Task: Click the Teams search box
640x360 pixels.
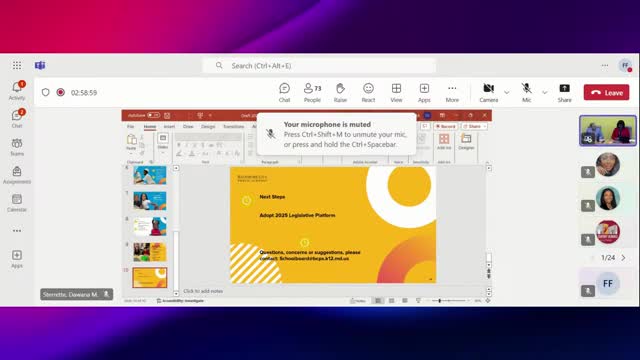Action: 319,66
